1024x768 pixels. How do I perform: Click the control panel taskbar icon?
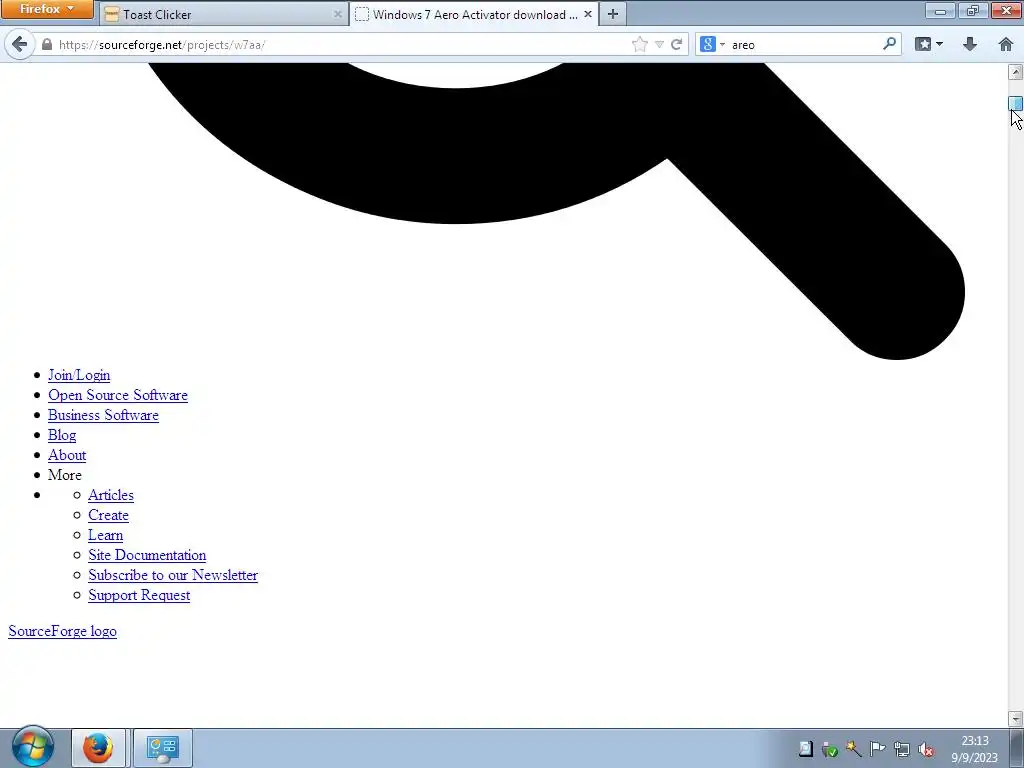[163, 748]
